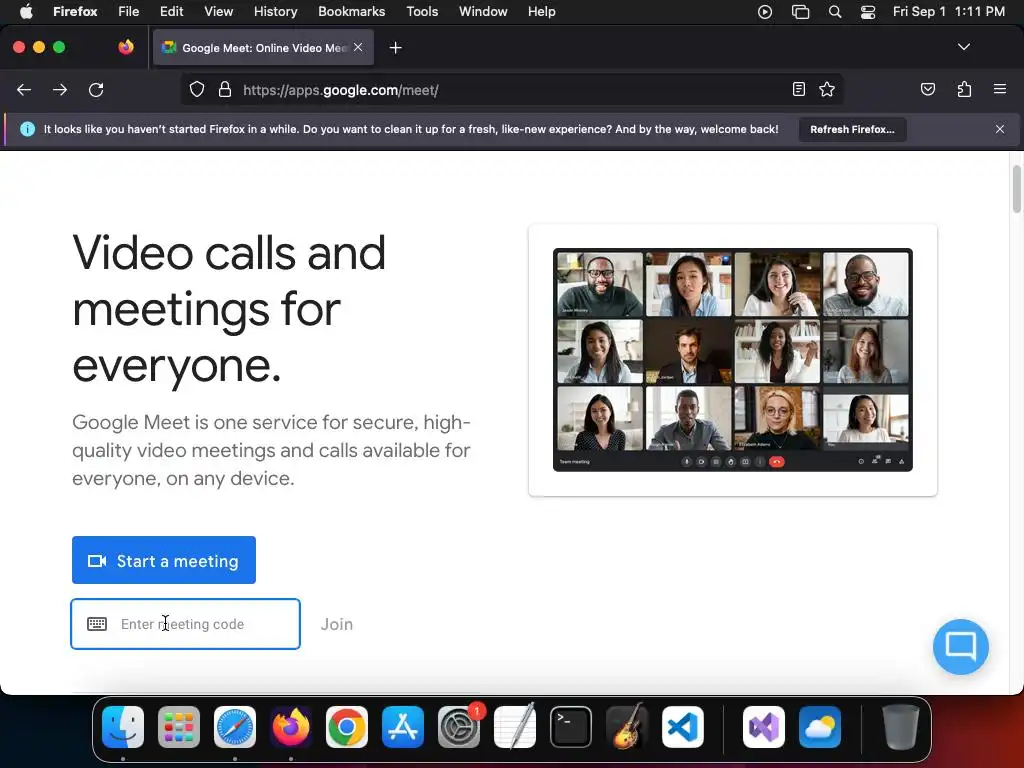Open the View menu
Image resolution: width=1024 pixels, height=768 pixels.
tap(218, 12)
